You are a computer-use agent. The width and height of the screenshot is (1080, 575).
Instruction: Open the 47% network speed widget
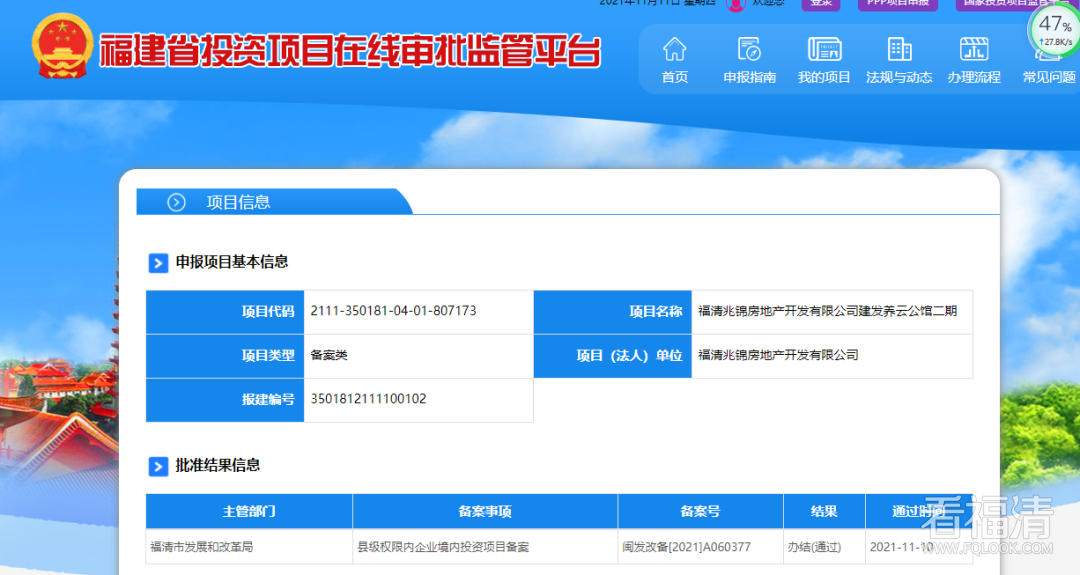(1054, 29)
